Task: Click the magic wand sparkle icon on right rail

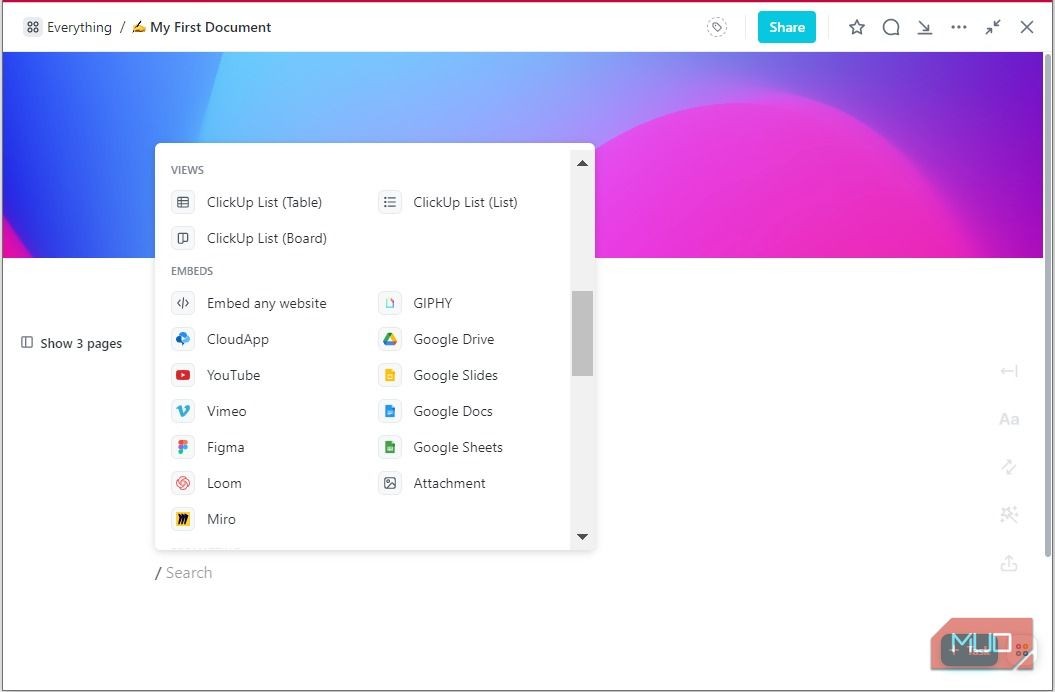Action: click(1009, 515)
